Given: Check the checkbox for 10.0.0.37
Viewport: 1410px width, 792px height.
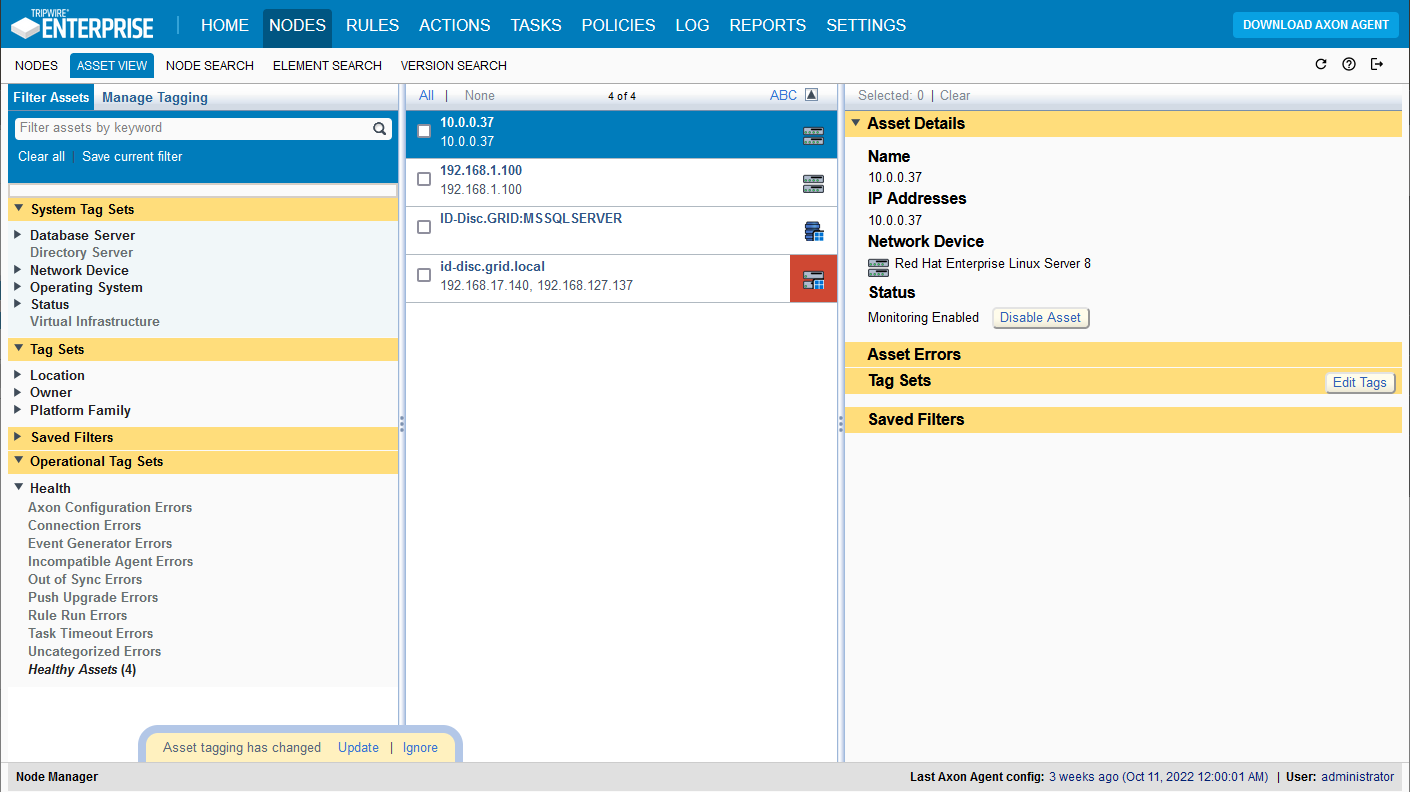Looking at the screenshot, I should (423, 130).
